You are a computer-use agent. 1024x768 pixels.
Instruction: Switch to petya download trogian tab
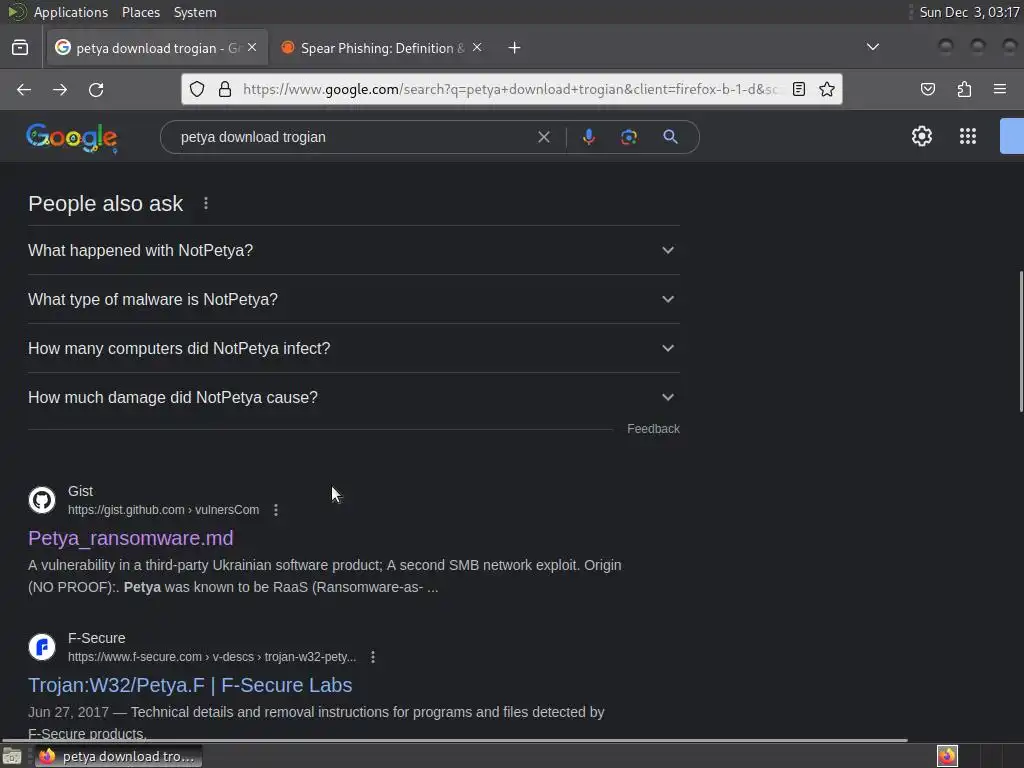click(157, 48)
